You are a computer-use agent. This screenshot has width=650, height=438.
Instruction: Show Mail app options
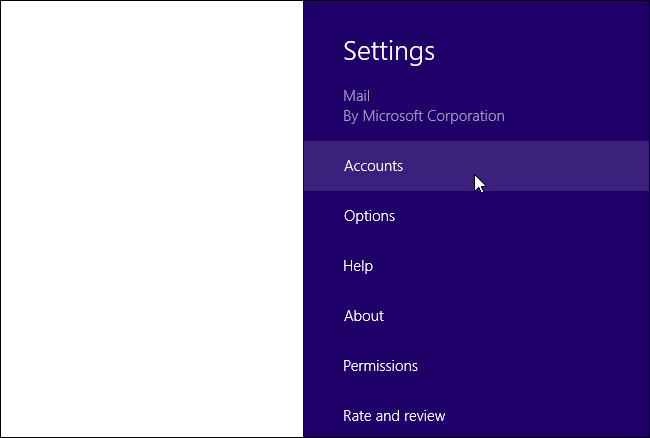369,216
